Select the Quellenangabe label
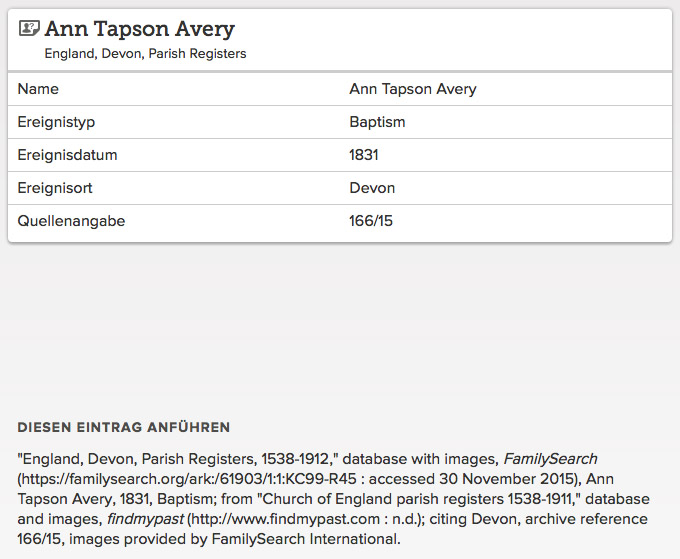680x559 pixels. [71, 221]
